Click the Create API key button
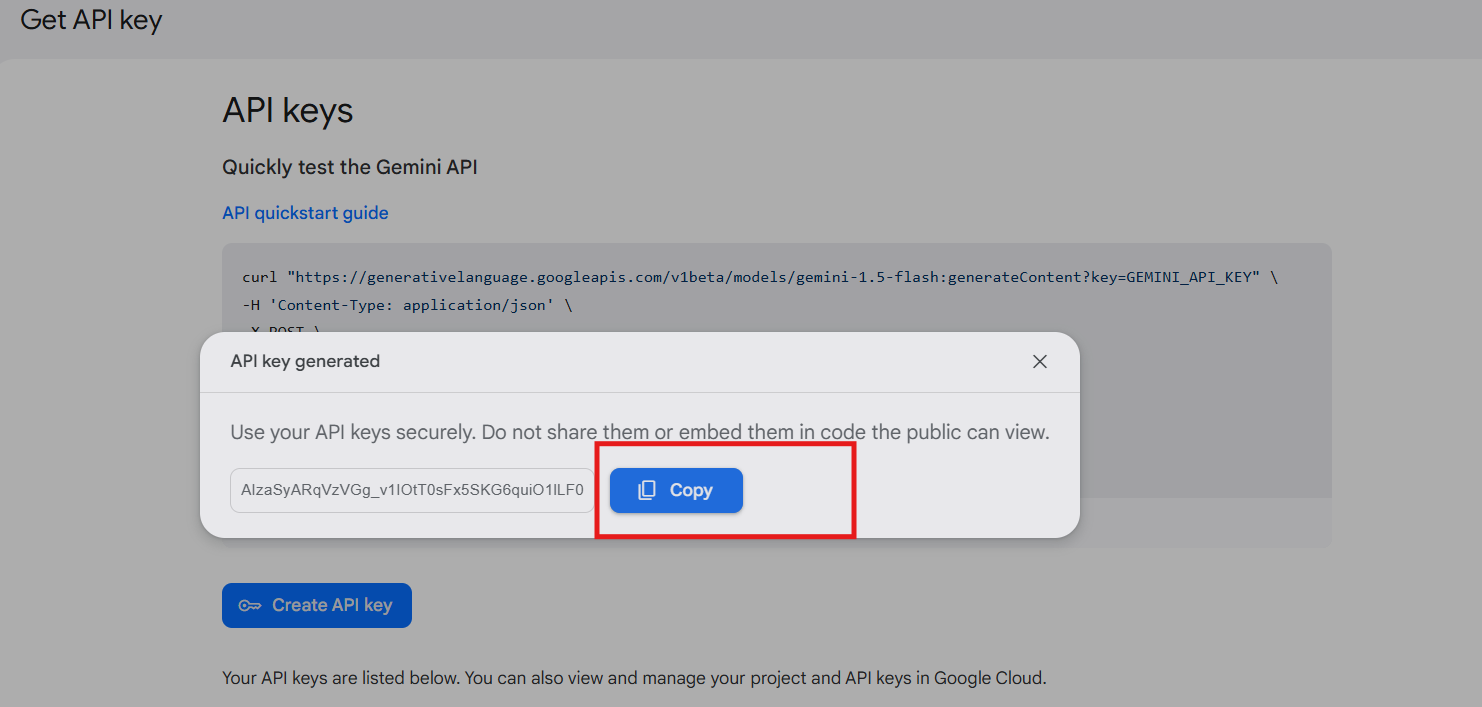Viewport: 1482px width, 707px height. point(317,605)
